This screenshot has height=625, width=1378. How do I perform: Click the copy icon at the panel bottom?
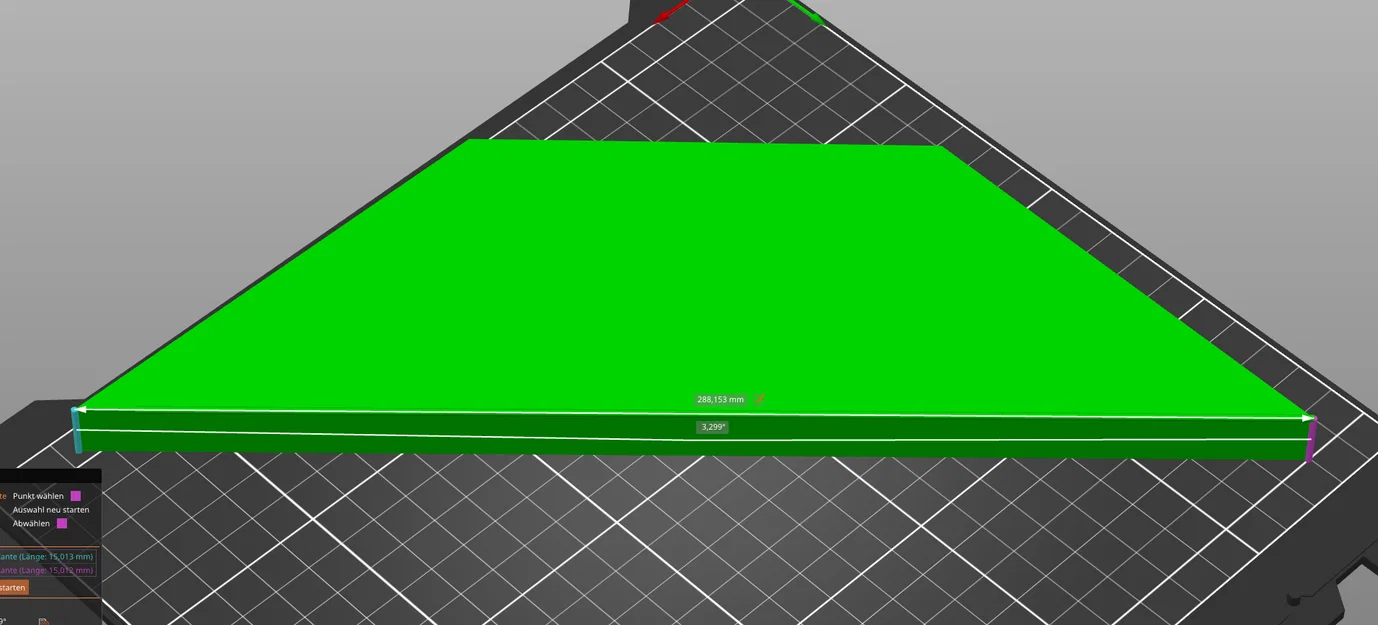(x=43, y=621)
